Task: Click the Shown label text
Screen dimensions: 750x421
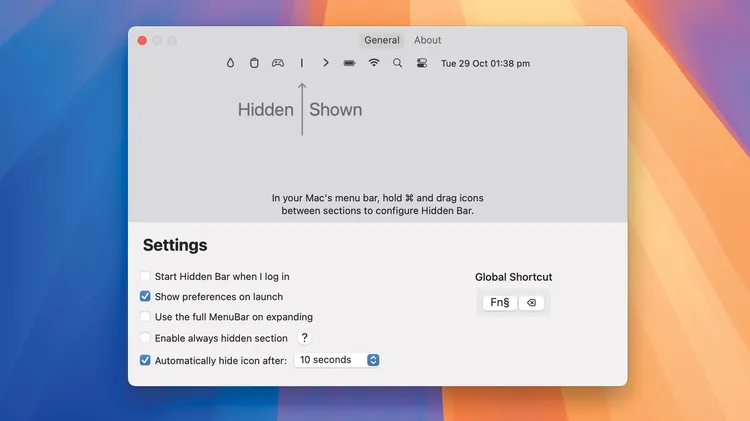Action: point(336,110)
